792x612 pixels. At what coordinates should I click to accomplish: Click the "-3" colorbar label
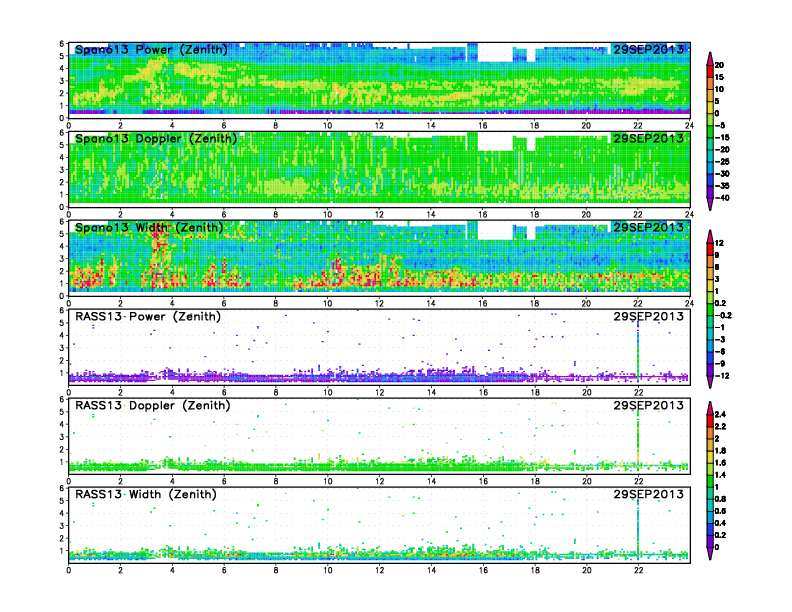point(720,340)
